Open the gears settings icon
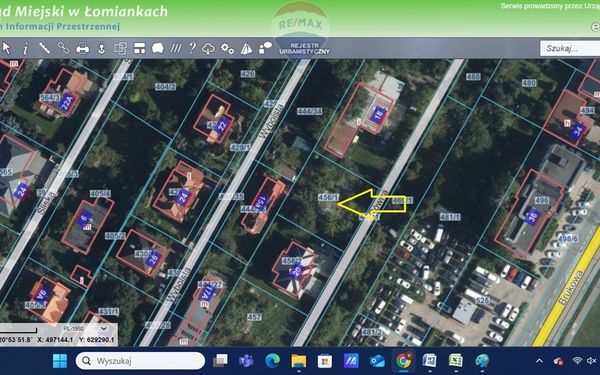 pos(227,48)
